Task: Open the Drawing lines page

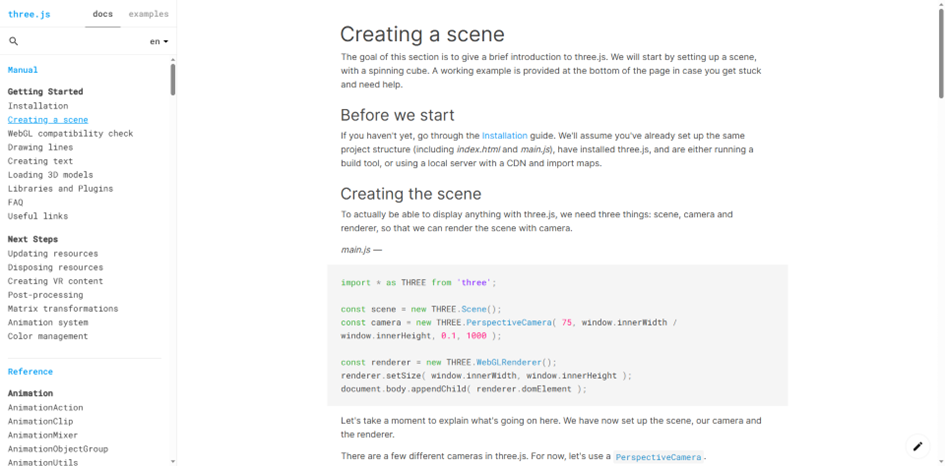Action: [40, 147]
